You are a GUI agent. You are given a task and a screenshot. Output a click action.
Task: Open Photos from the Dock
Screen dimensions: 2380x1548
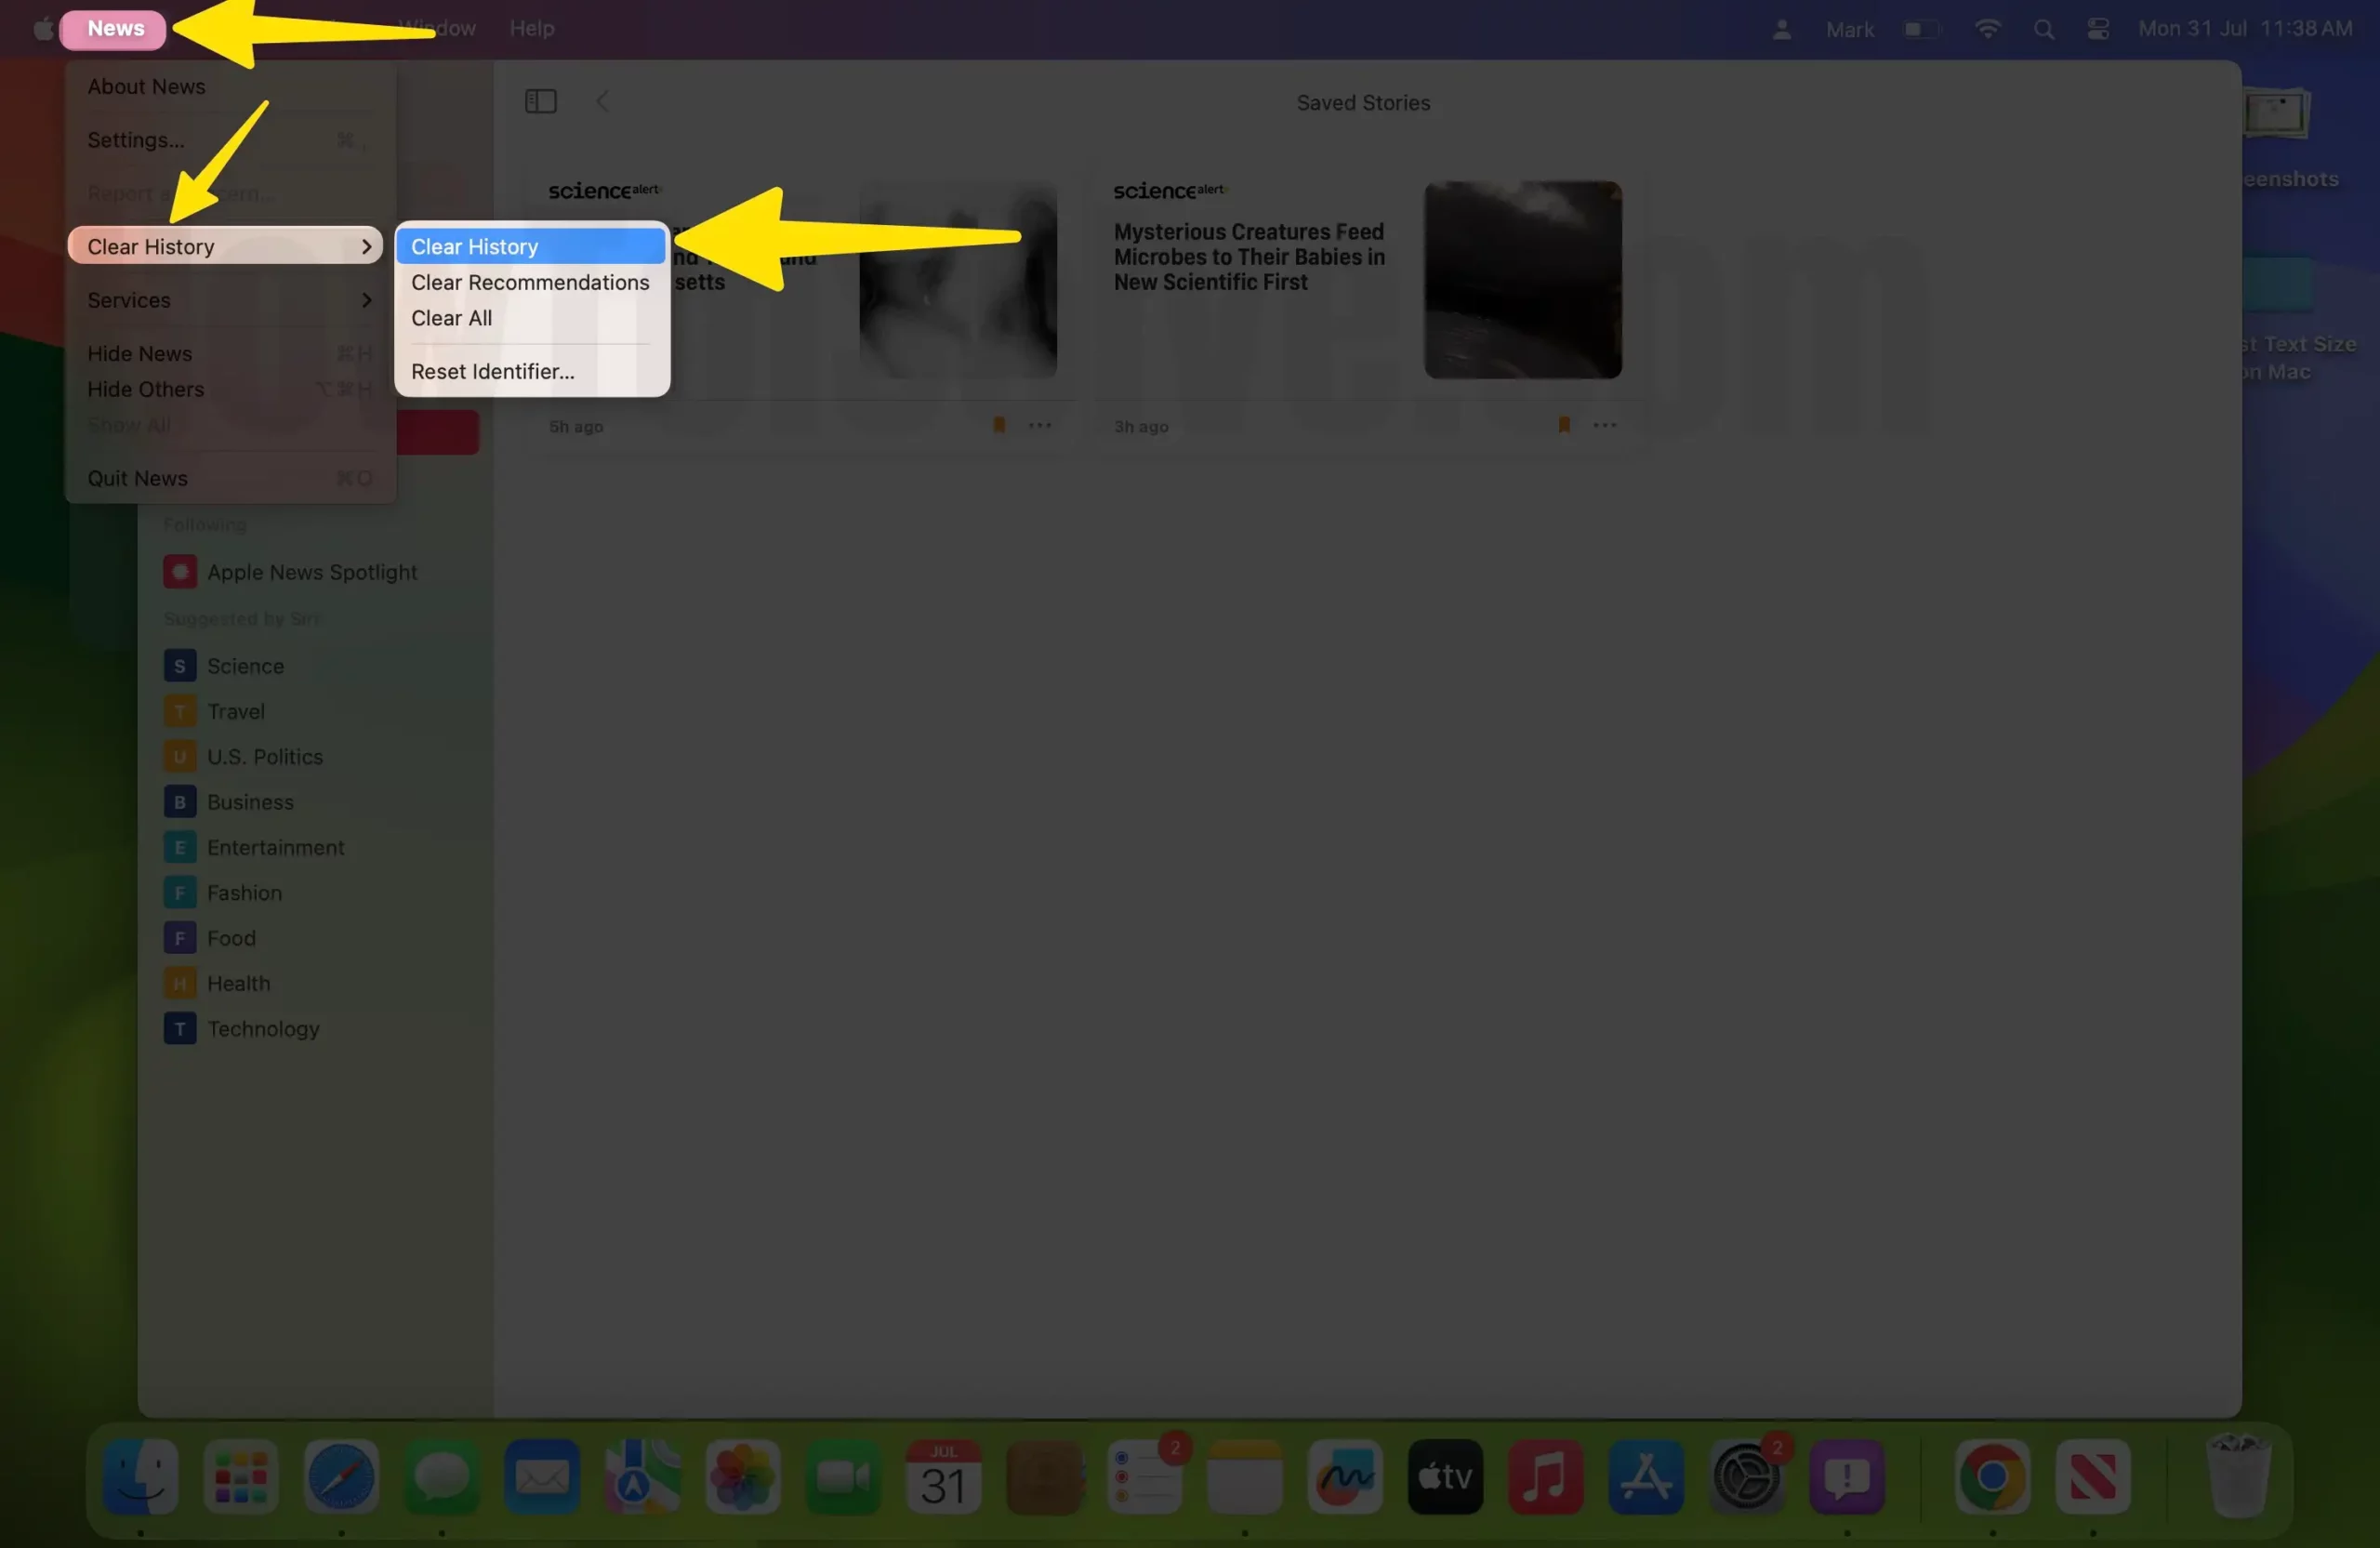coord(743,1477)
